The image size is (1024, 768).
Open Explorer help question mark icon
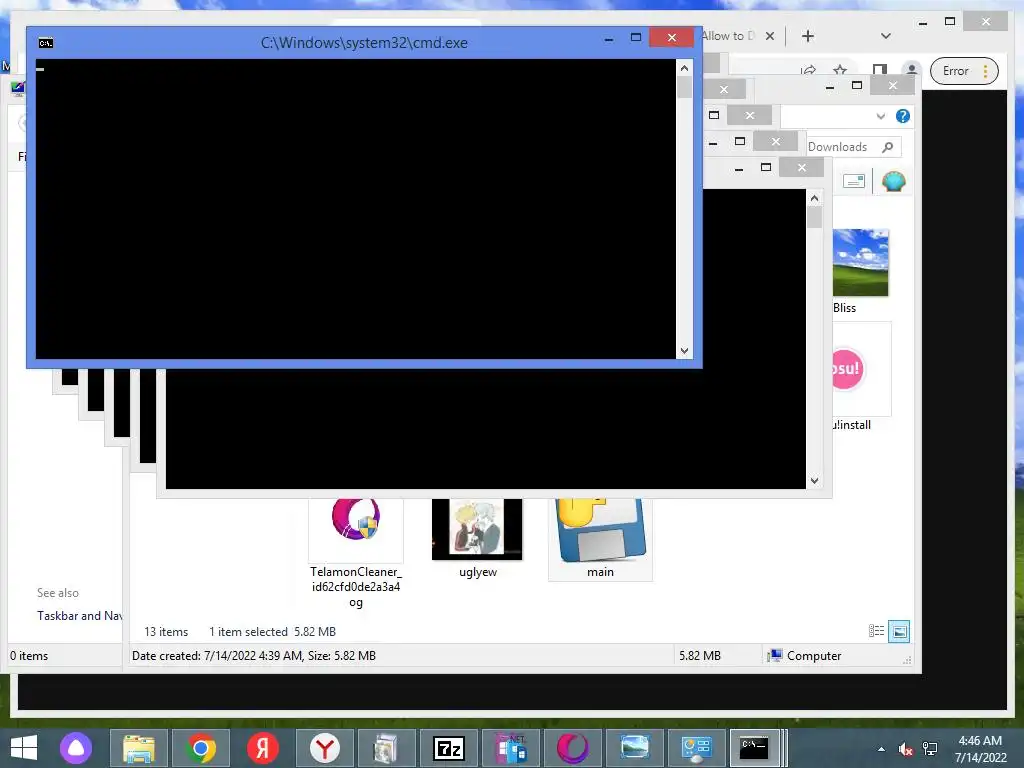[903, 116]
